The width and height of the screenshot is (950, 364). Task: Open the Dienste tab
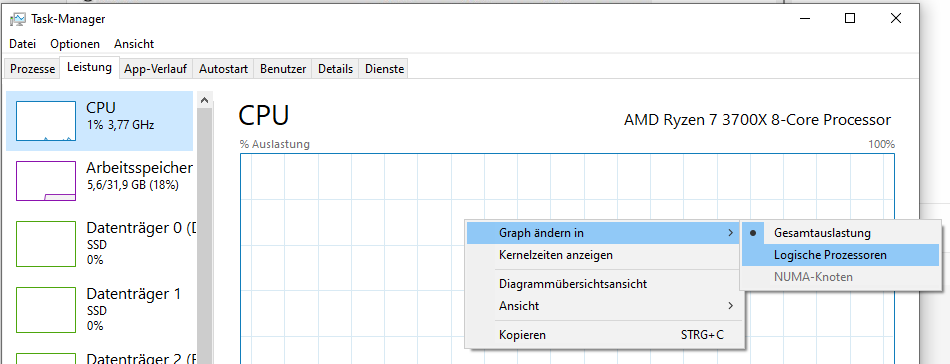384,69
